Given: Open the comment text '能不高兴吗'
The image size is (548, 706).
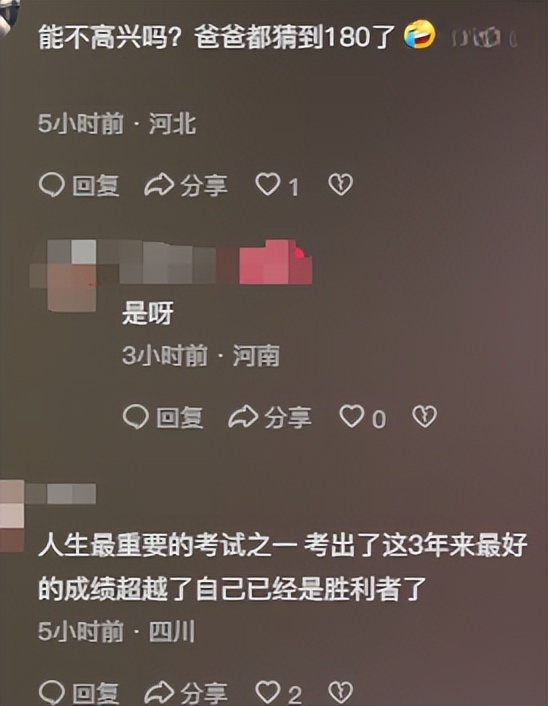Looking at the screenshot, I should [x=217, y=36].
